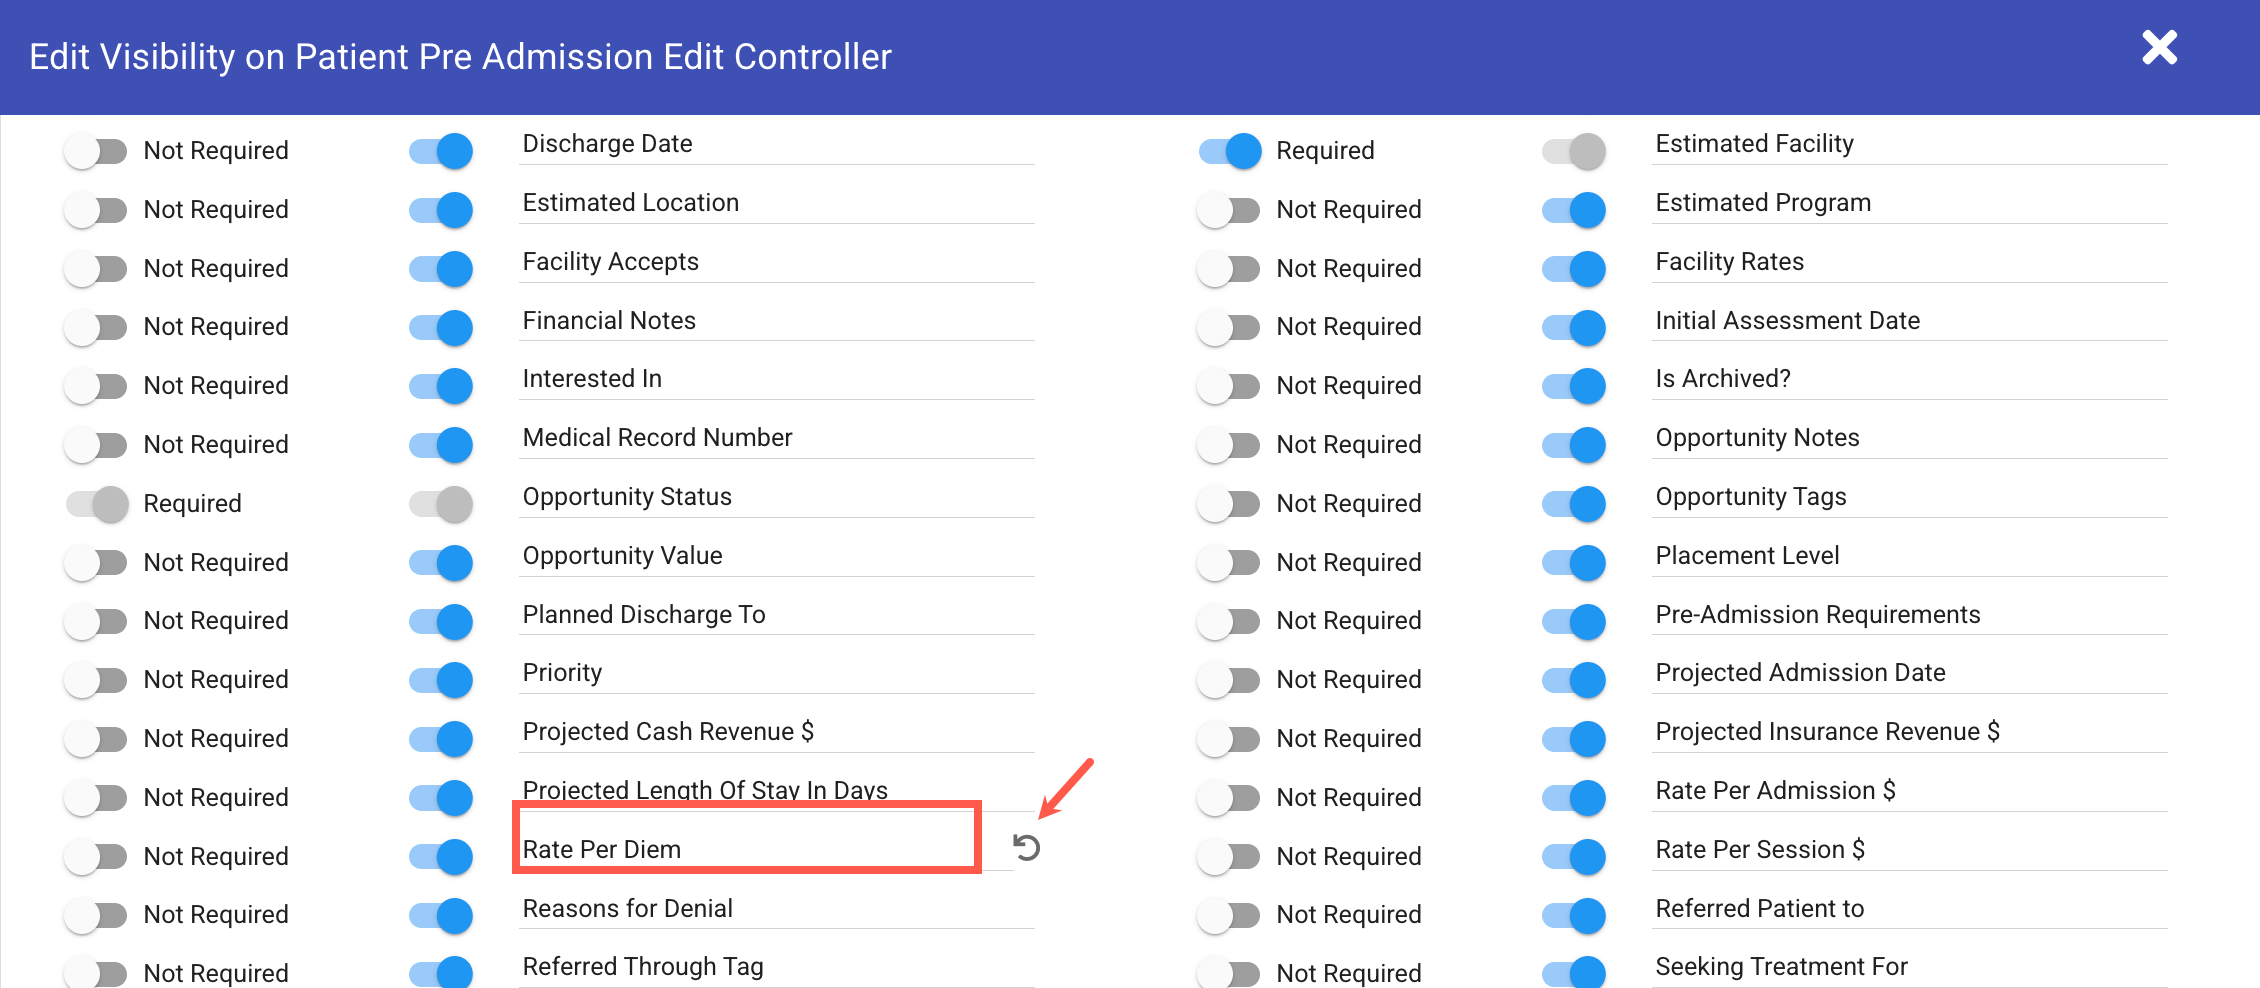The width and height of the screenshot is (2260, 988).
Task: Hide the Projected Cash Revenue $ field
Action: click(441, 739)
